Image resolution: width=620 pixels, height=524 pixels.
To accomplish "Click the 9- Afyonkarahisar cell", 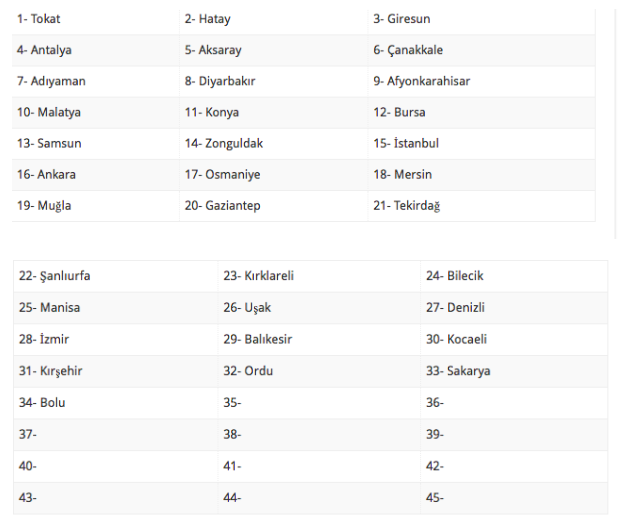I will pos(421,81).
